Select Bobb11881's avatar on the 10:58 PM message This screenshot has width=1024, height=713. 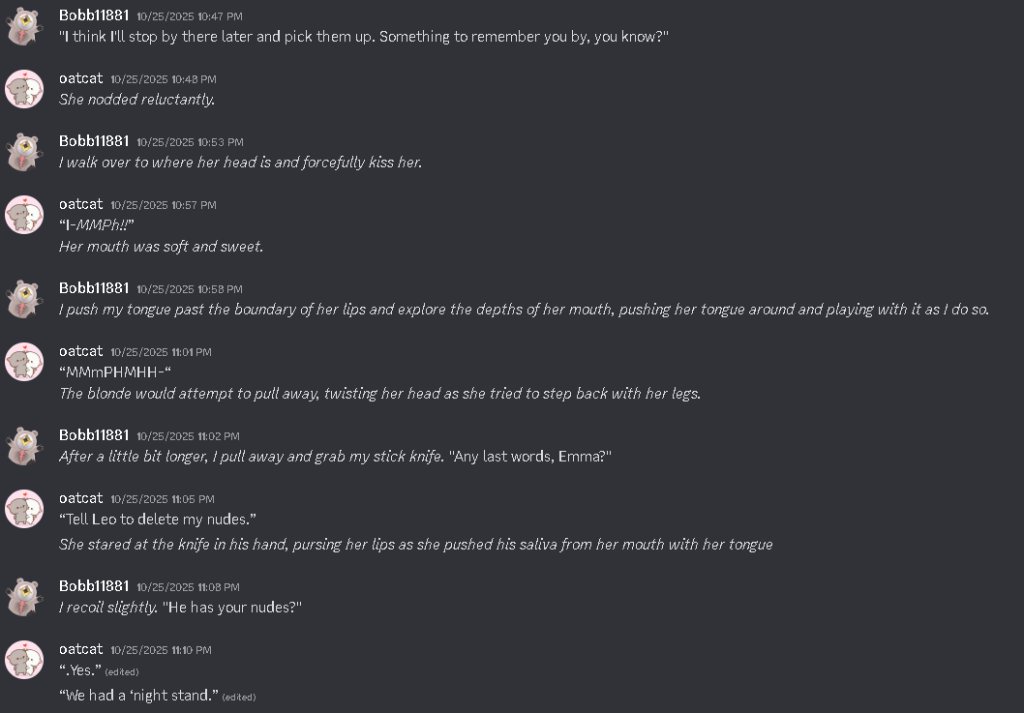[24, 299]
